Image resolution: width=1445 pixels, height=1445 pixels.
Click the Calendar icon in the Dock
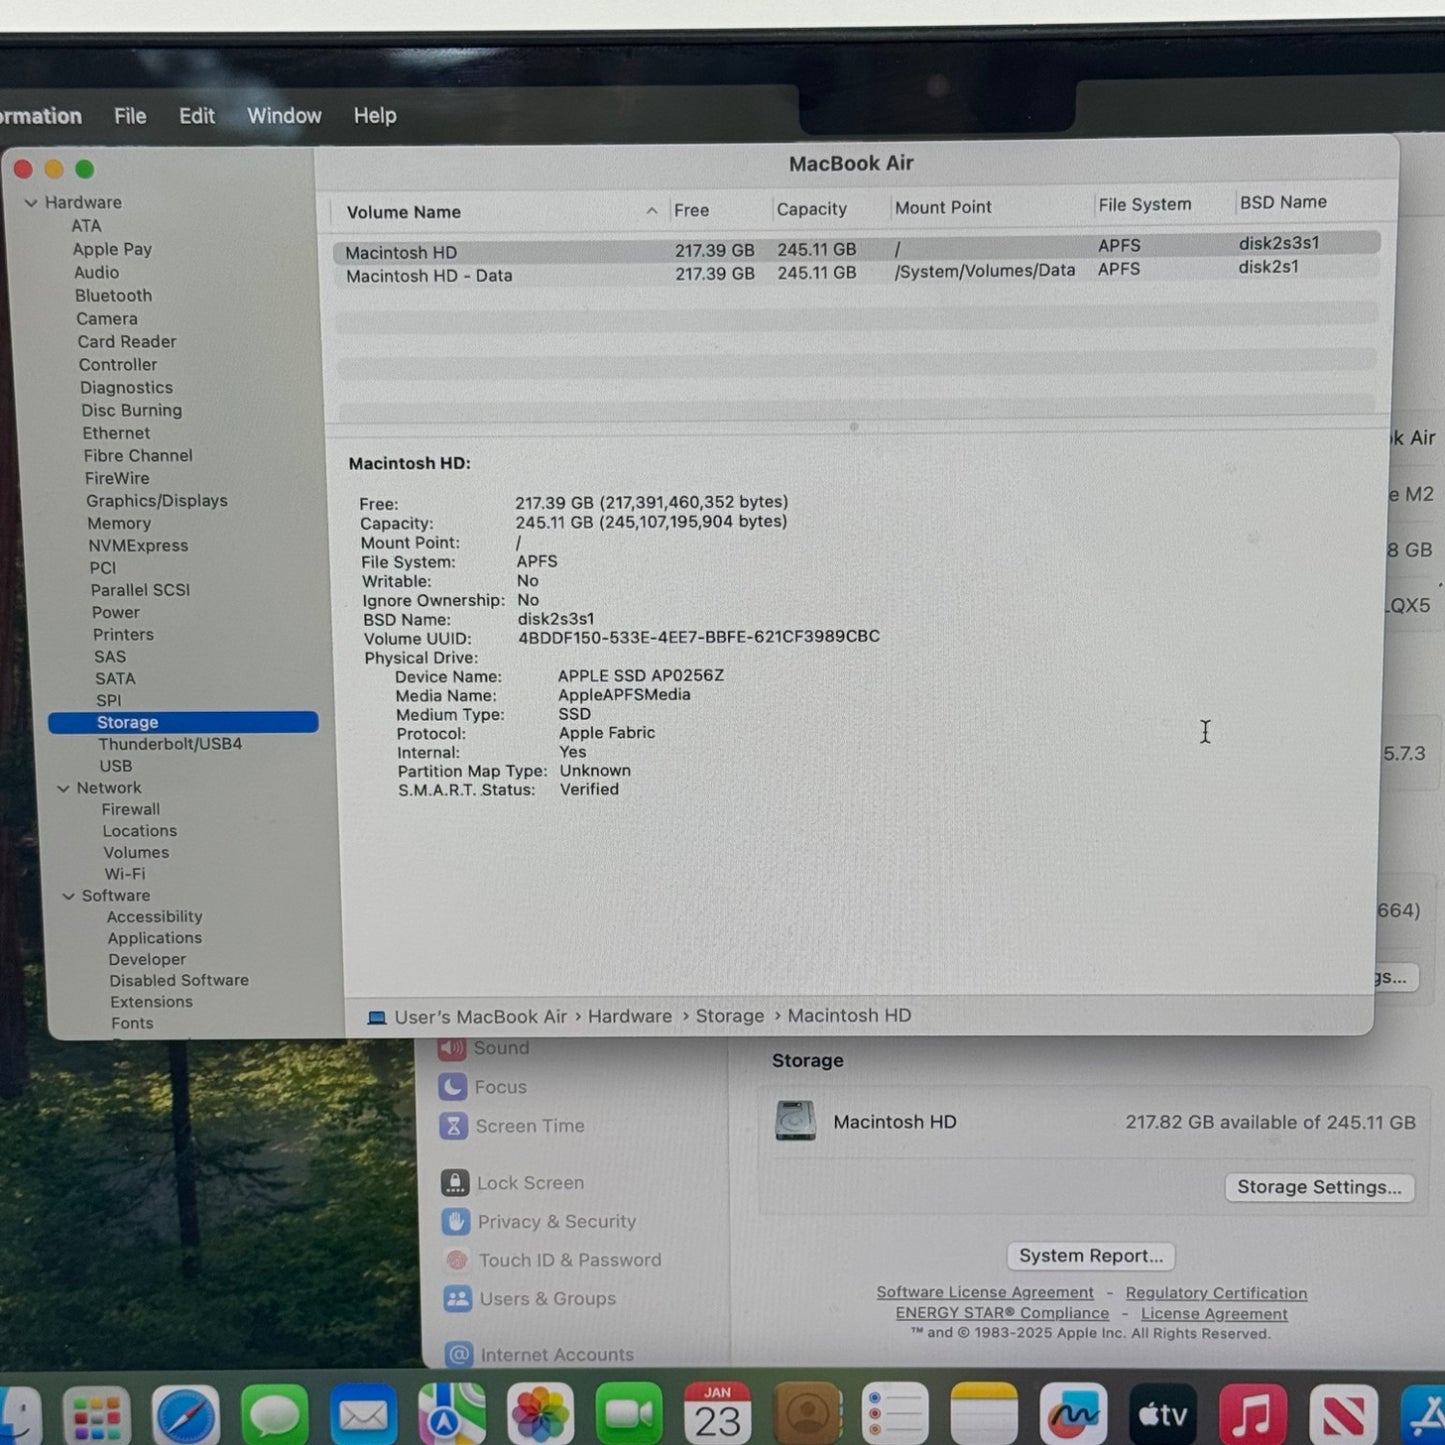coord(717,1415)
